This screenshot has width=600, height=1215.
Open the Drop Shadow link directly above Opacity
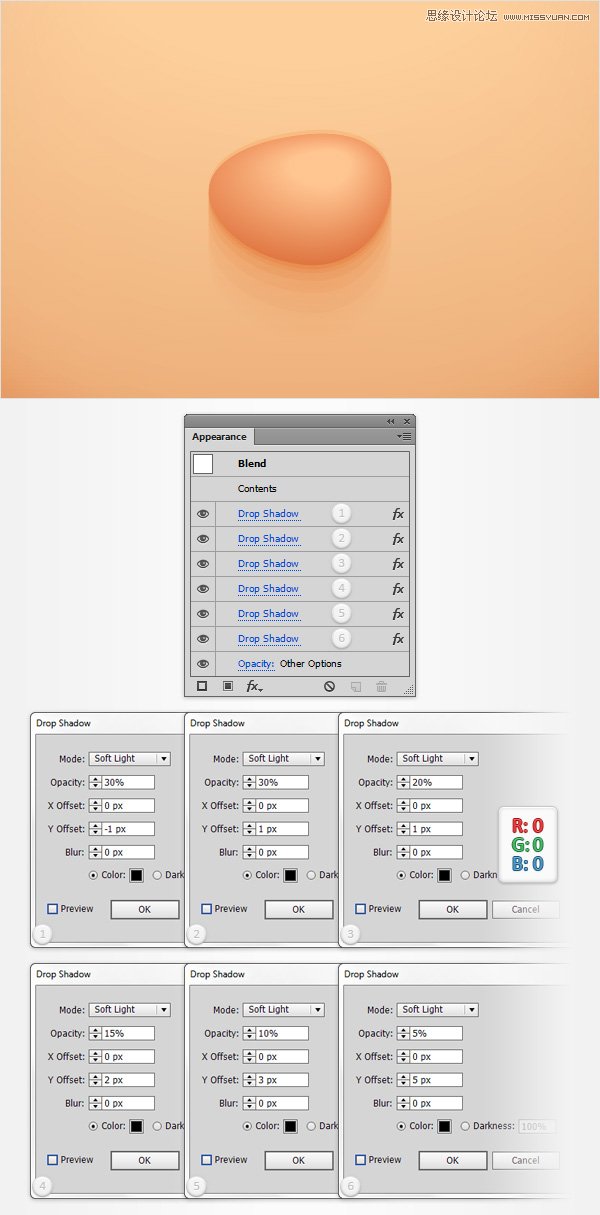[x=268, y=639]
